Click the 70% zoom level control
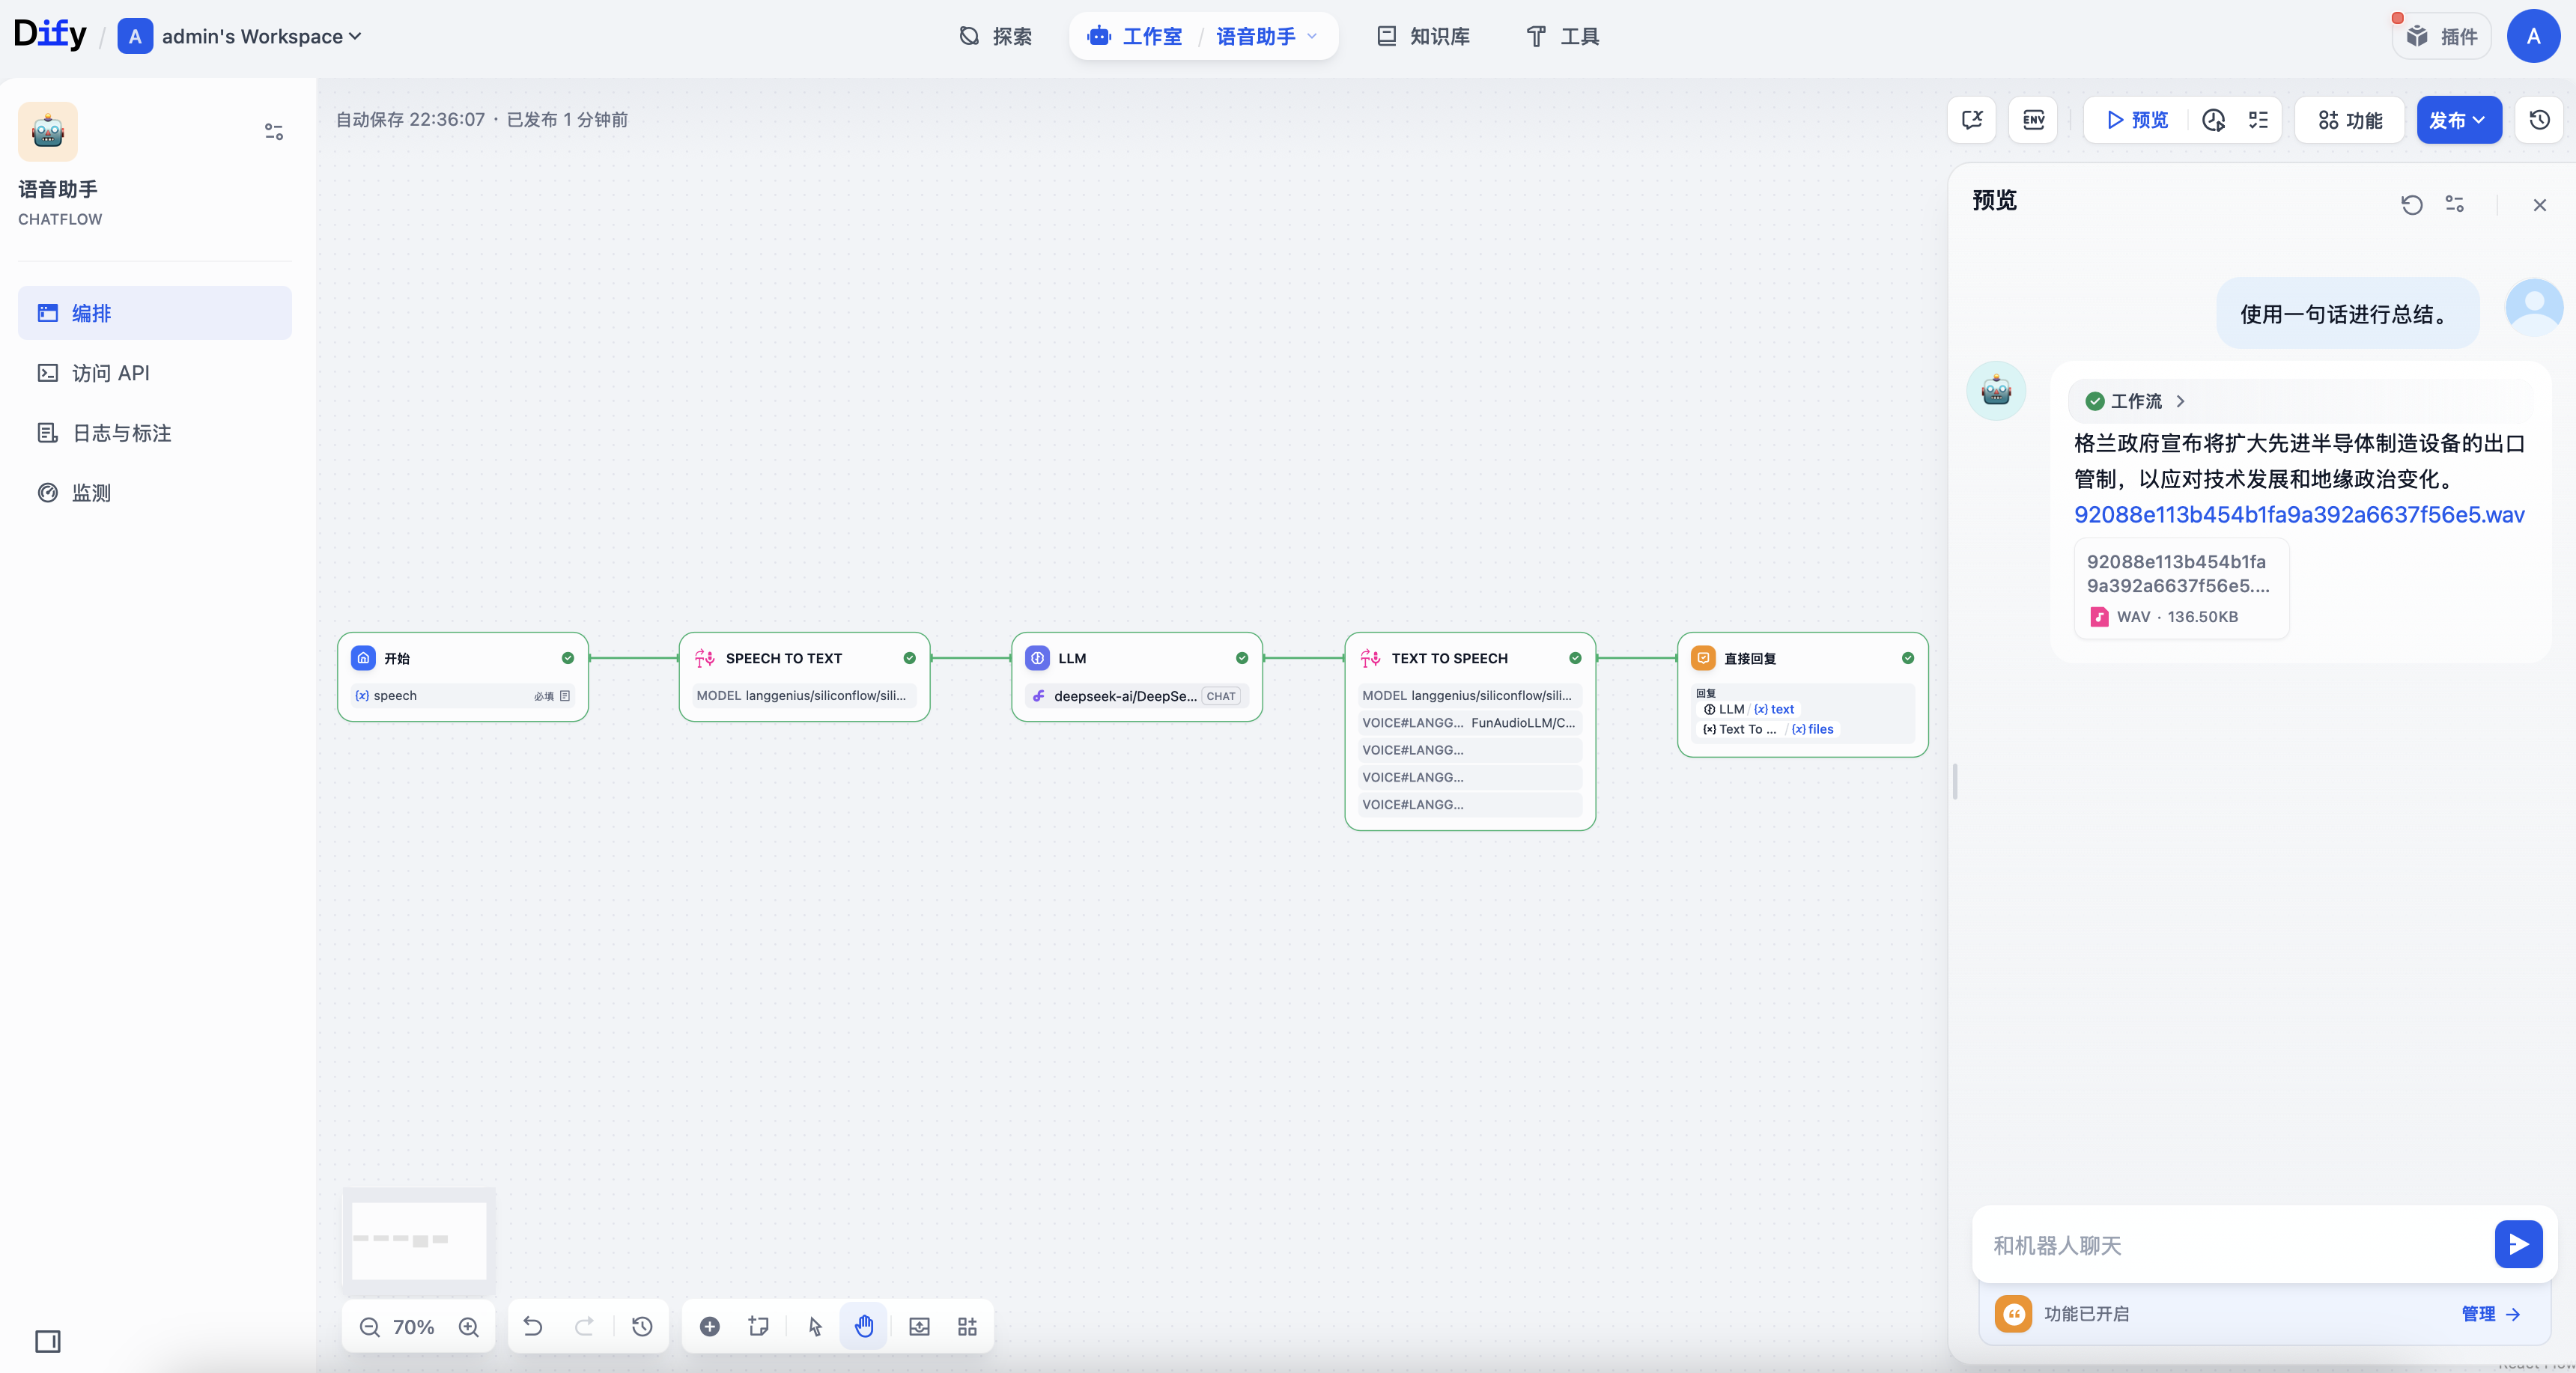 click(x=413, y=1327)
